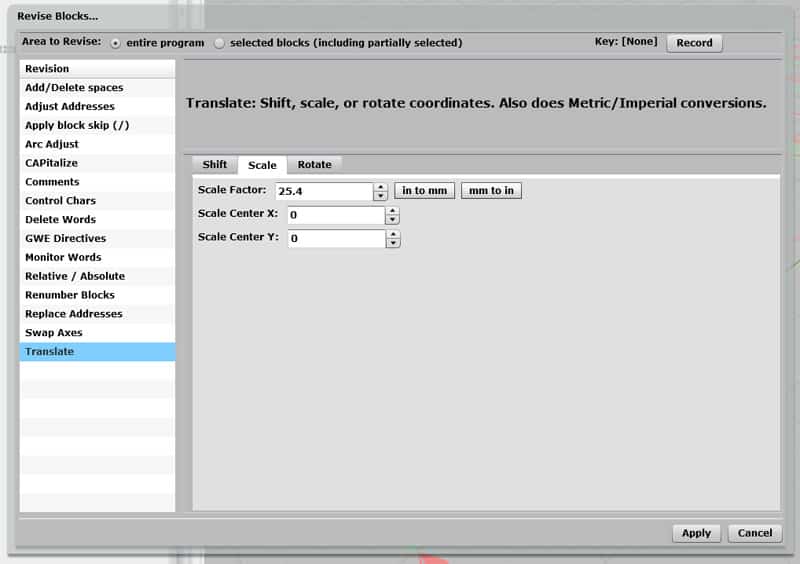The height and width of the screenshot is (564, 800).
Task: Switch to the Rotate tab
Action: (x=314, y=165)
